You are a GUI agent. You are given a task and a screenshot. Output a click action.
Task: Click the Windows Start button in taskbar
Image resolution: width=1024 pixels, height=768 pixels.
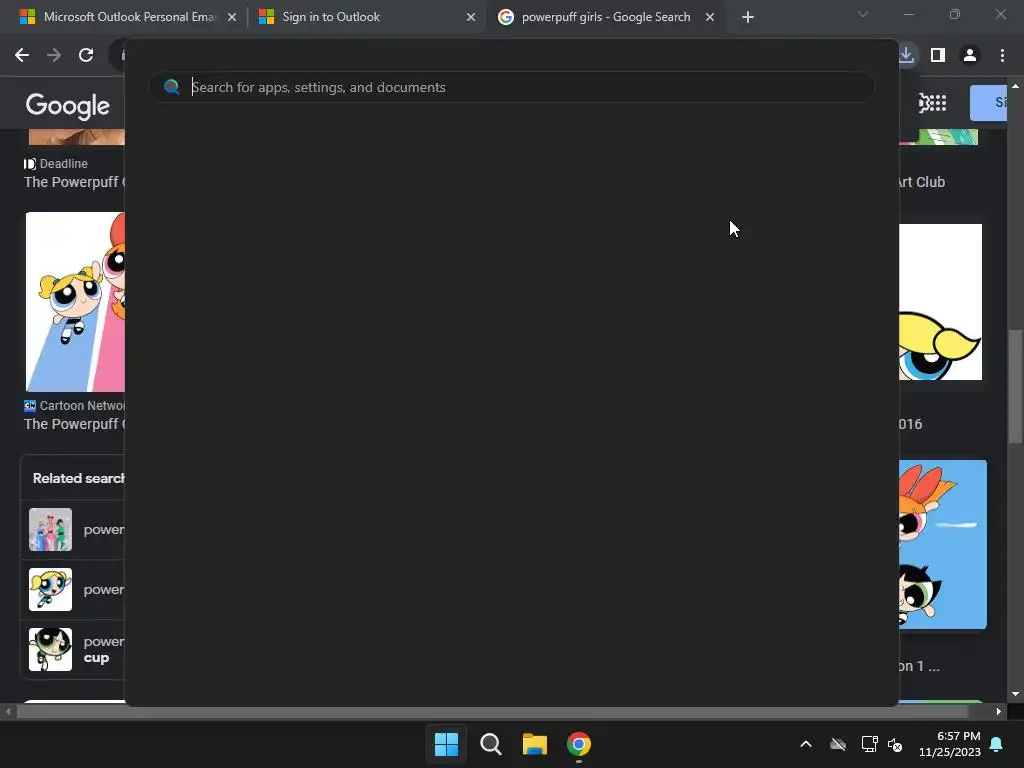point(446,744)
